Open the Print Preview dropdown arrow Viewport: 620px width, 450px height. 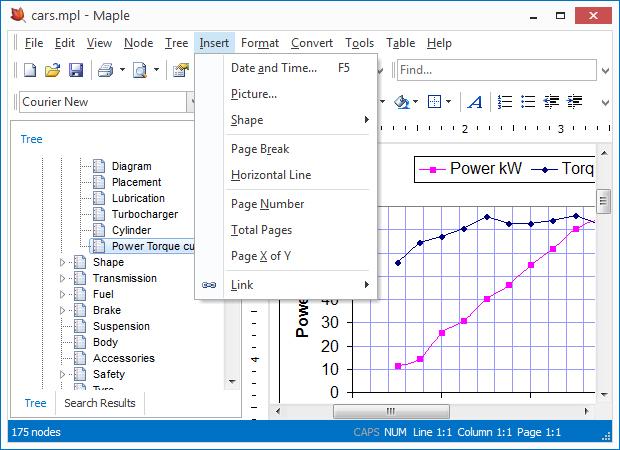[157, 70]
